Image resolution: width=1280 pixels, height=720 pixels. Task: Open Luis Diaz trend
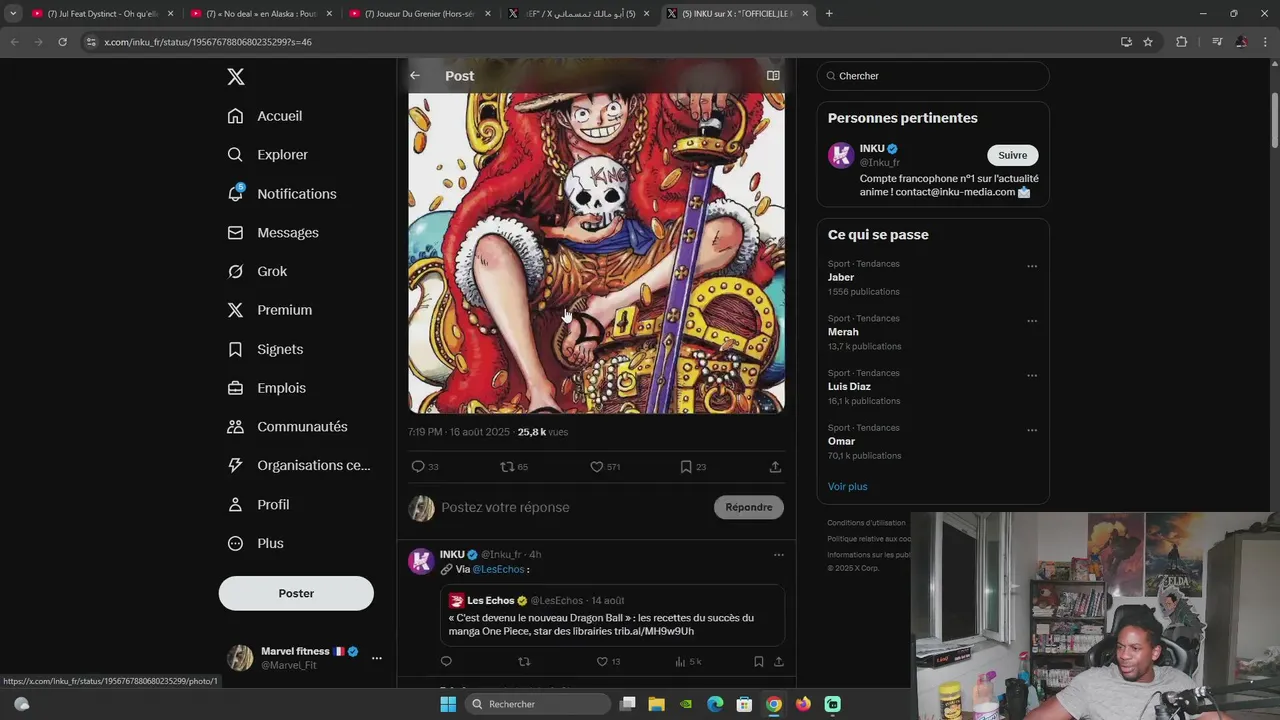[x=849, y=387]
